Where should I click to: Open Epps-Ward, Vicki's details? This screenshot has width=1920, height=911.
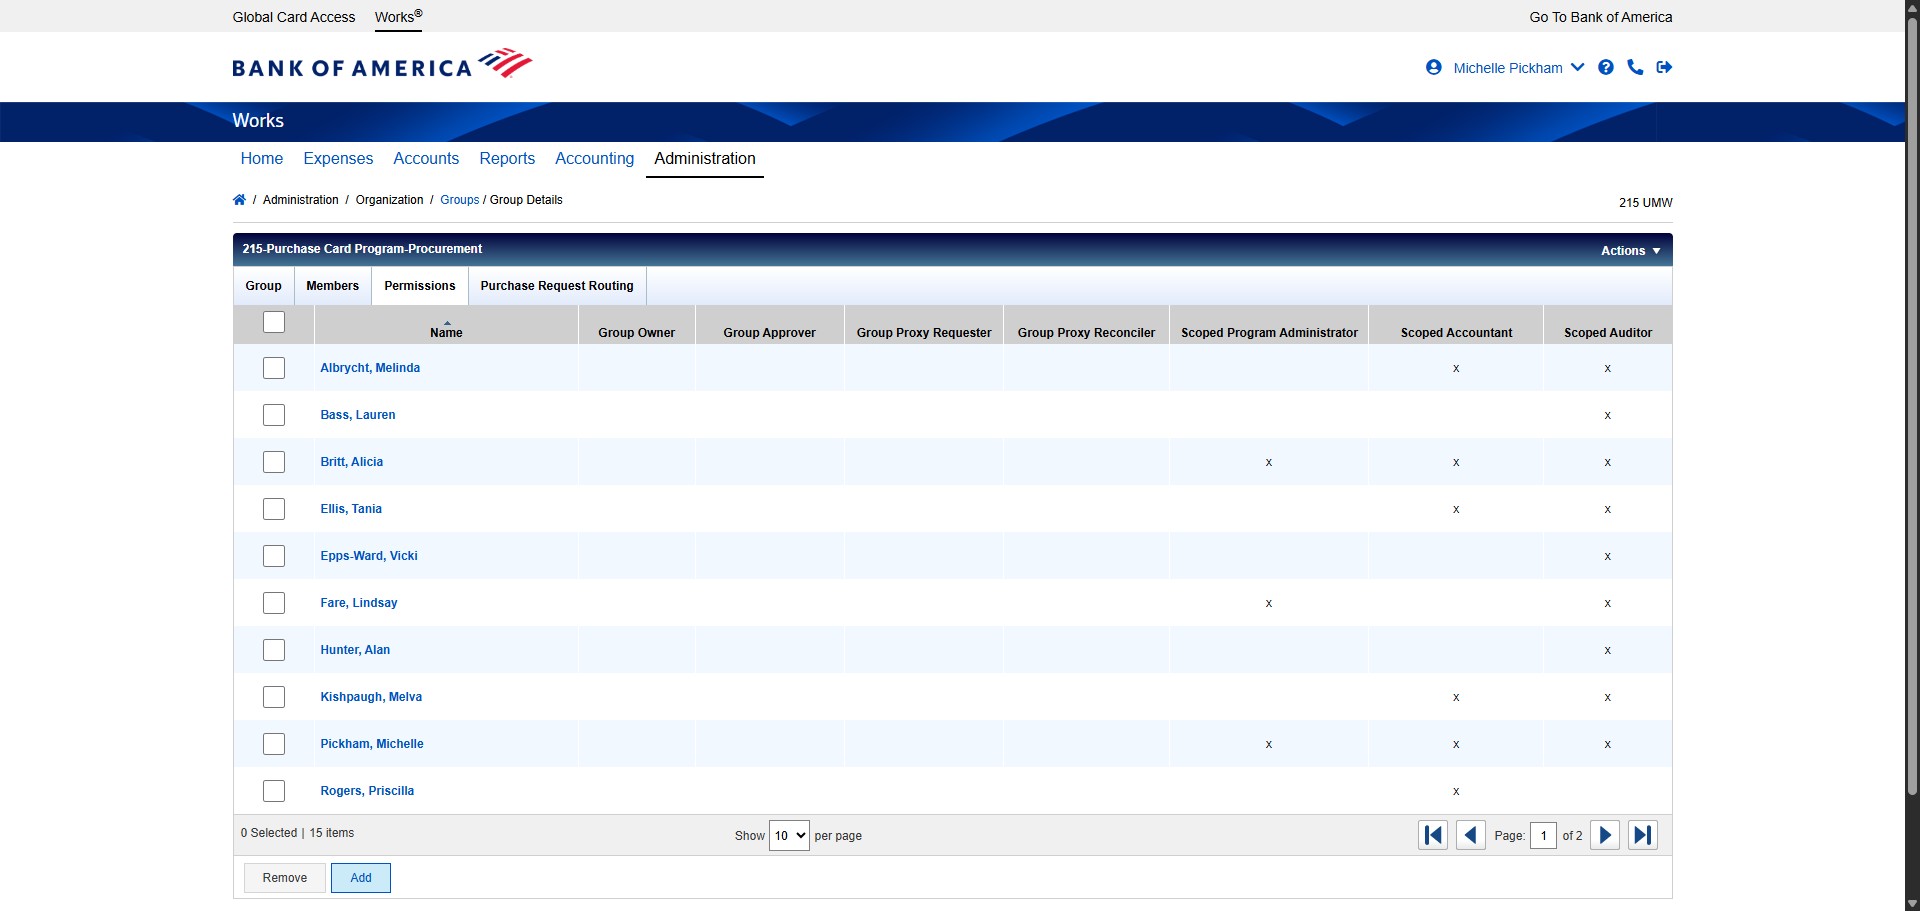click(x=369, y=556)
